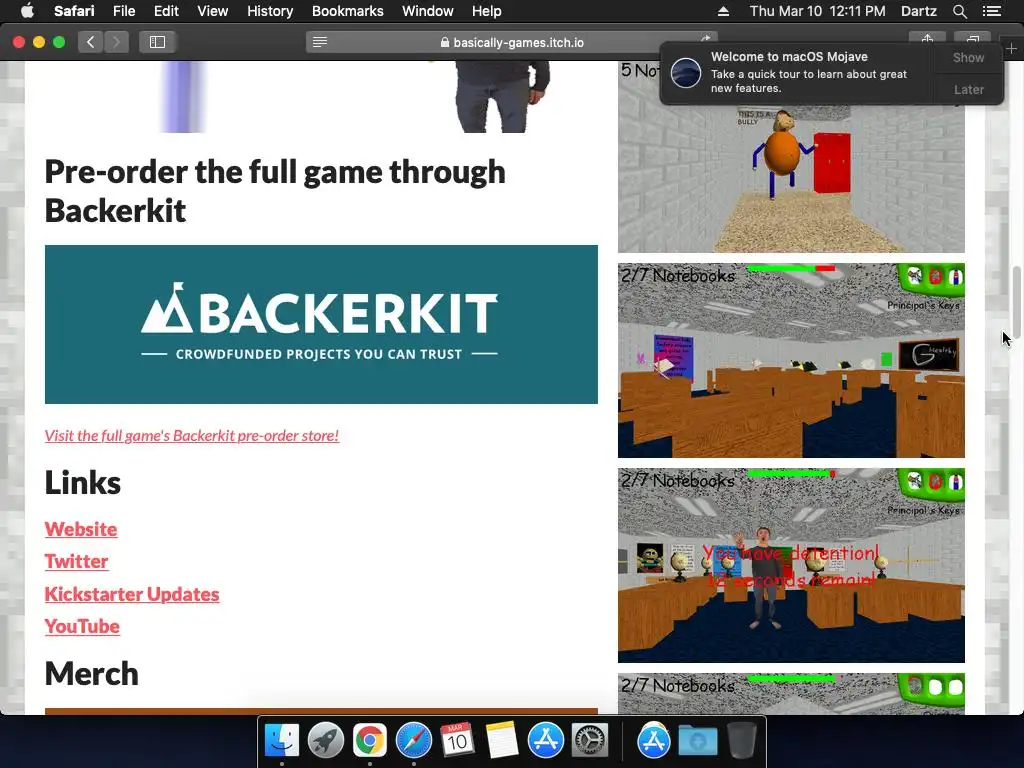This screenshot has width=1024, height=768.
Task: Go forward using Safari's forward arrow
Action: click(116, 42)
